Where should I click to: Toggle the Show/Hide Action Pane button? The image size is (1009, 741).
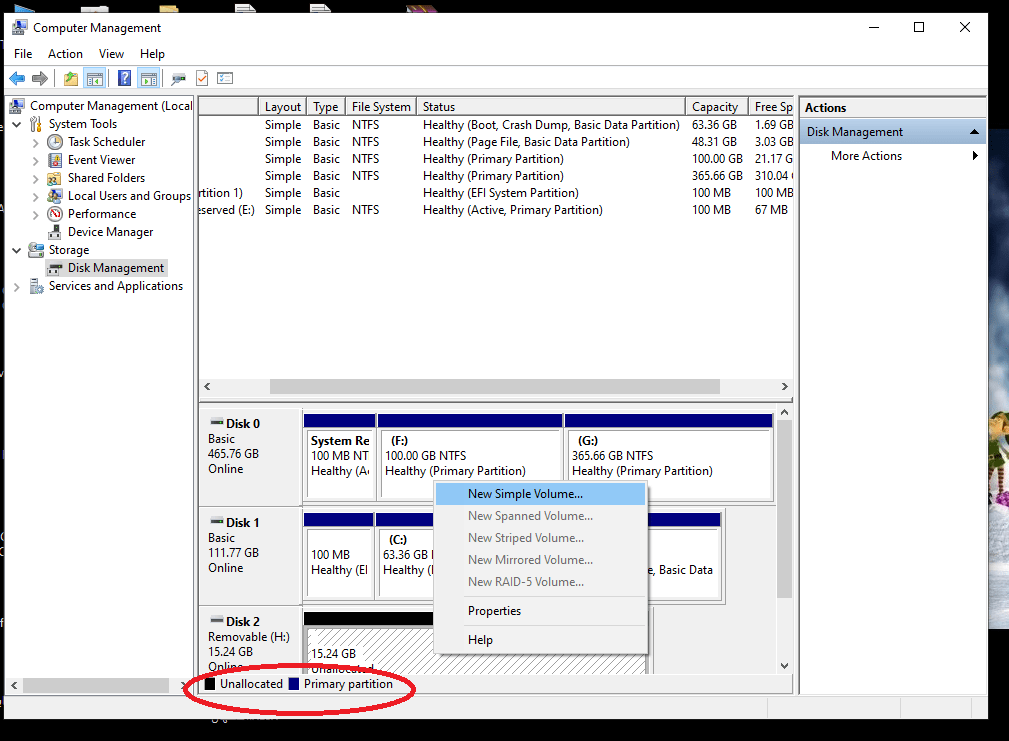click(x=148, y=78)
